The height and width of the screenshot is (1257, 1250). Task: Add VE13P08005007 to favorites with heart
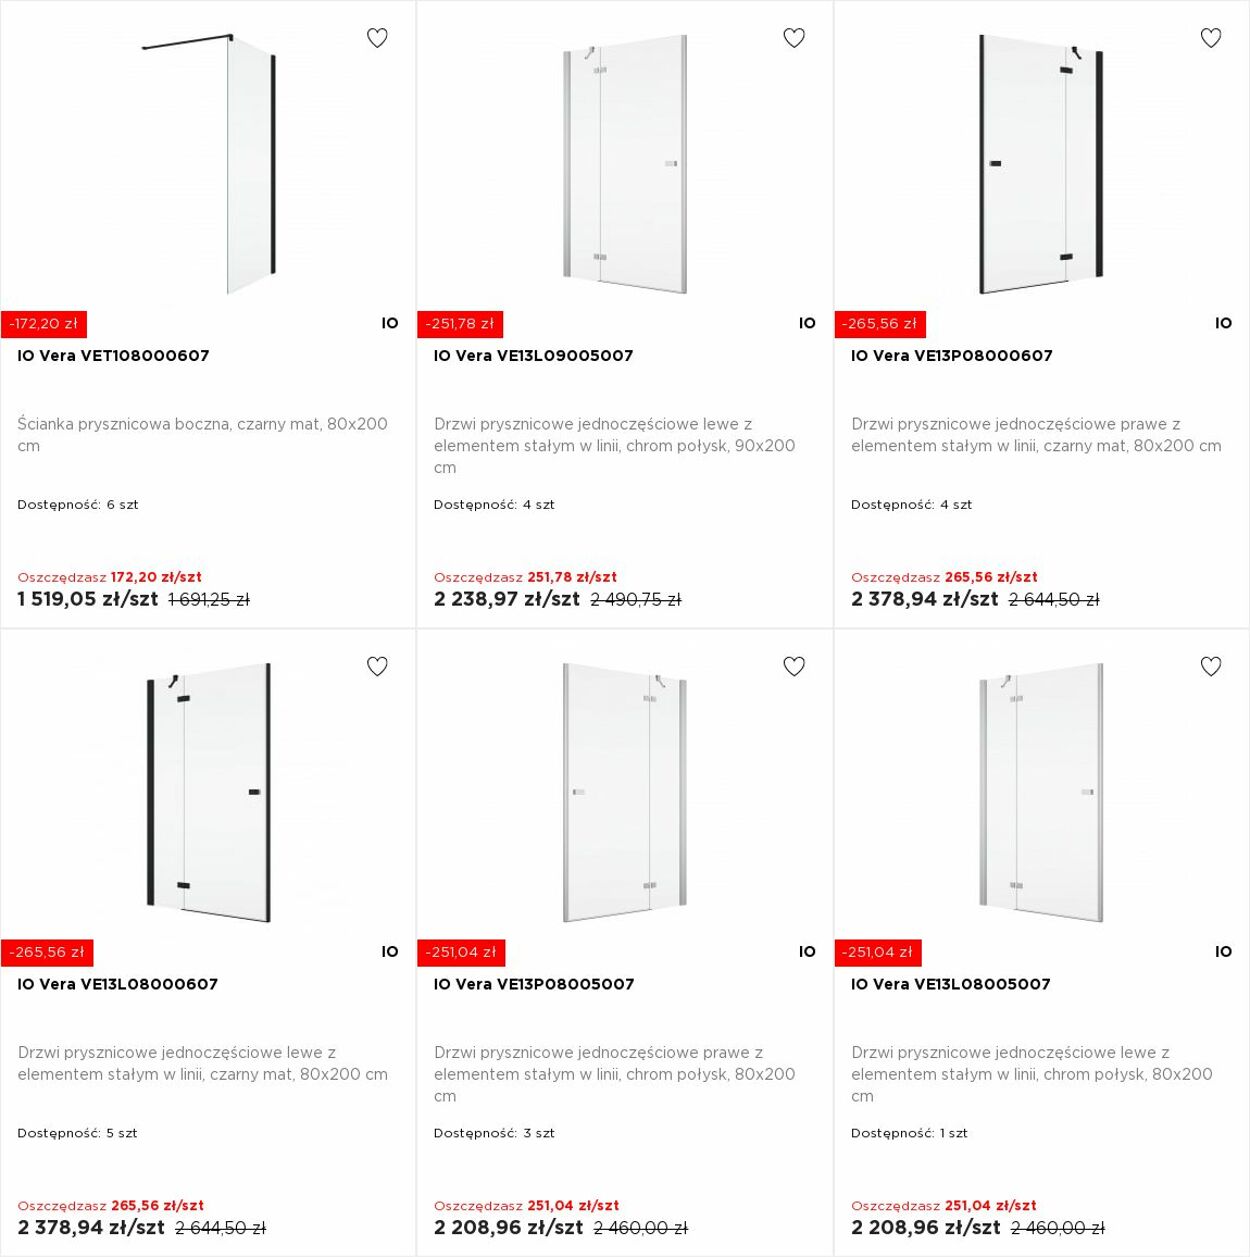pos(794,666)
